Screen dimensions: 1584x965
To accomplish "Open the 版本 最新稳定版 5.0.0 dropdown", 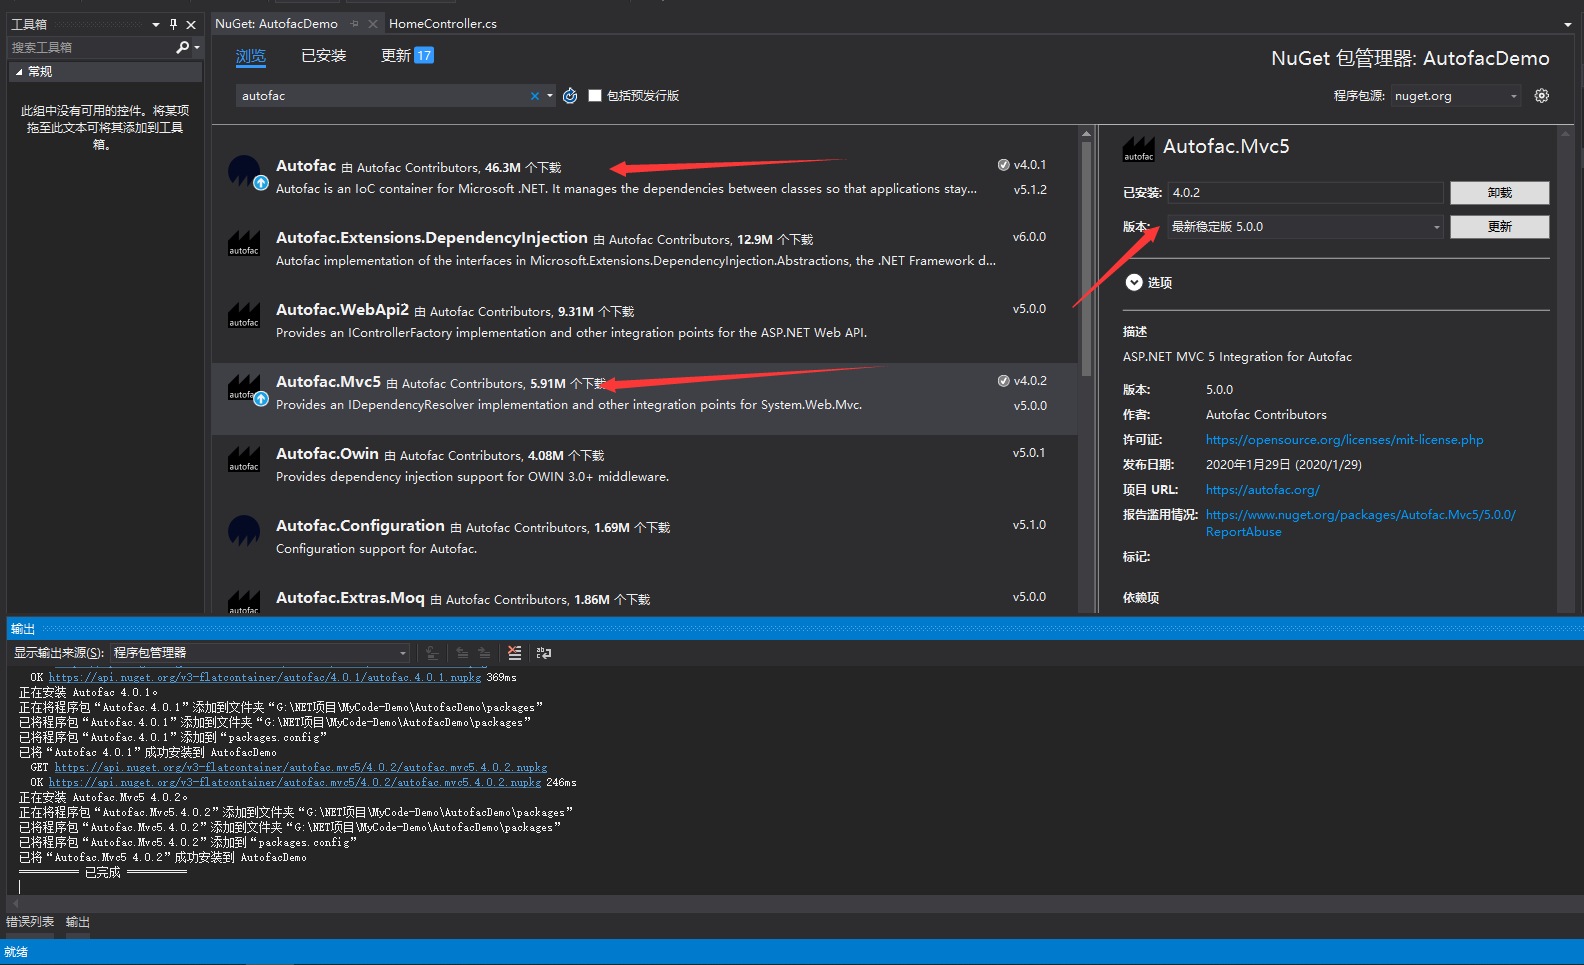I will coord(1306,227).
